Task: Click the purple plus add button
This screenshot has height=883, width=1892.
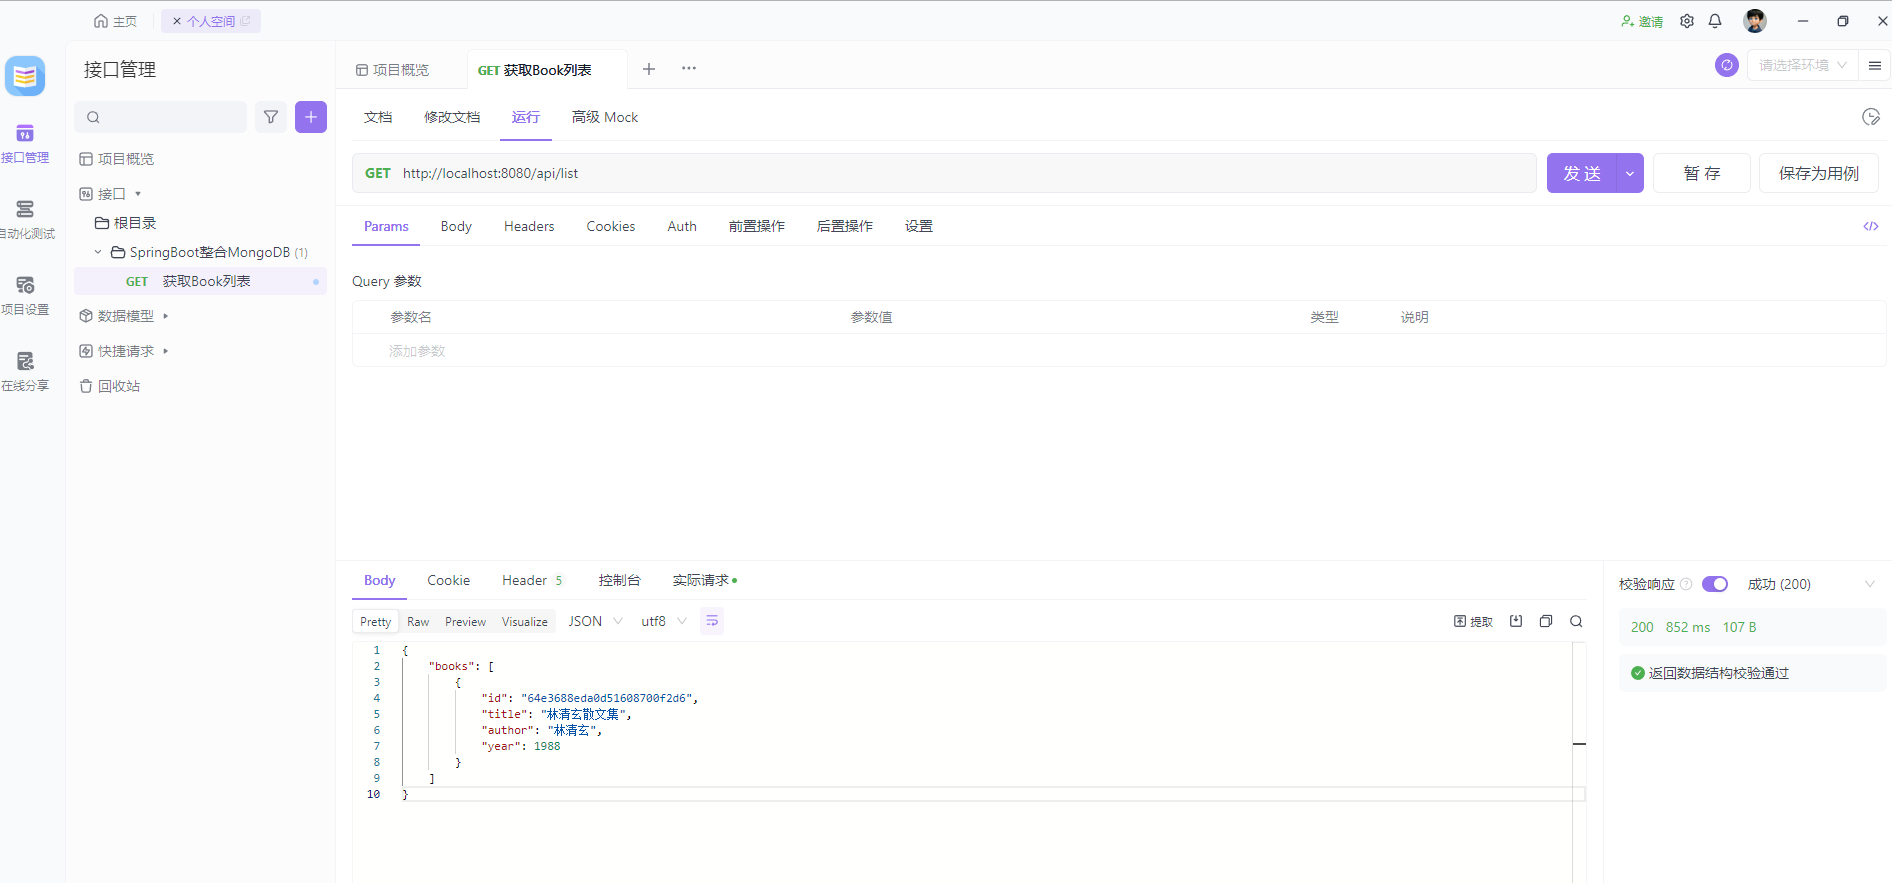Action: click(311, 117)
